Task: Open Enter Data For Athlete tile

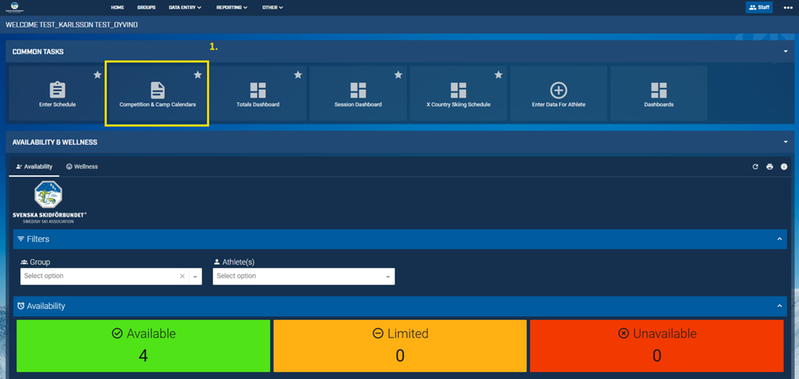Action: [x=558, y=93]
